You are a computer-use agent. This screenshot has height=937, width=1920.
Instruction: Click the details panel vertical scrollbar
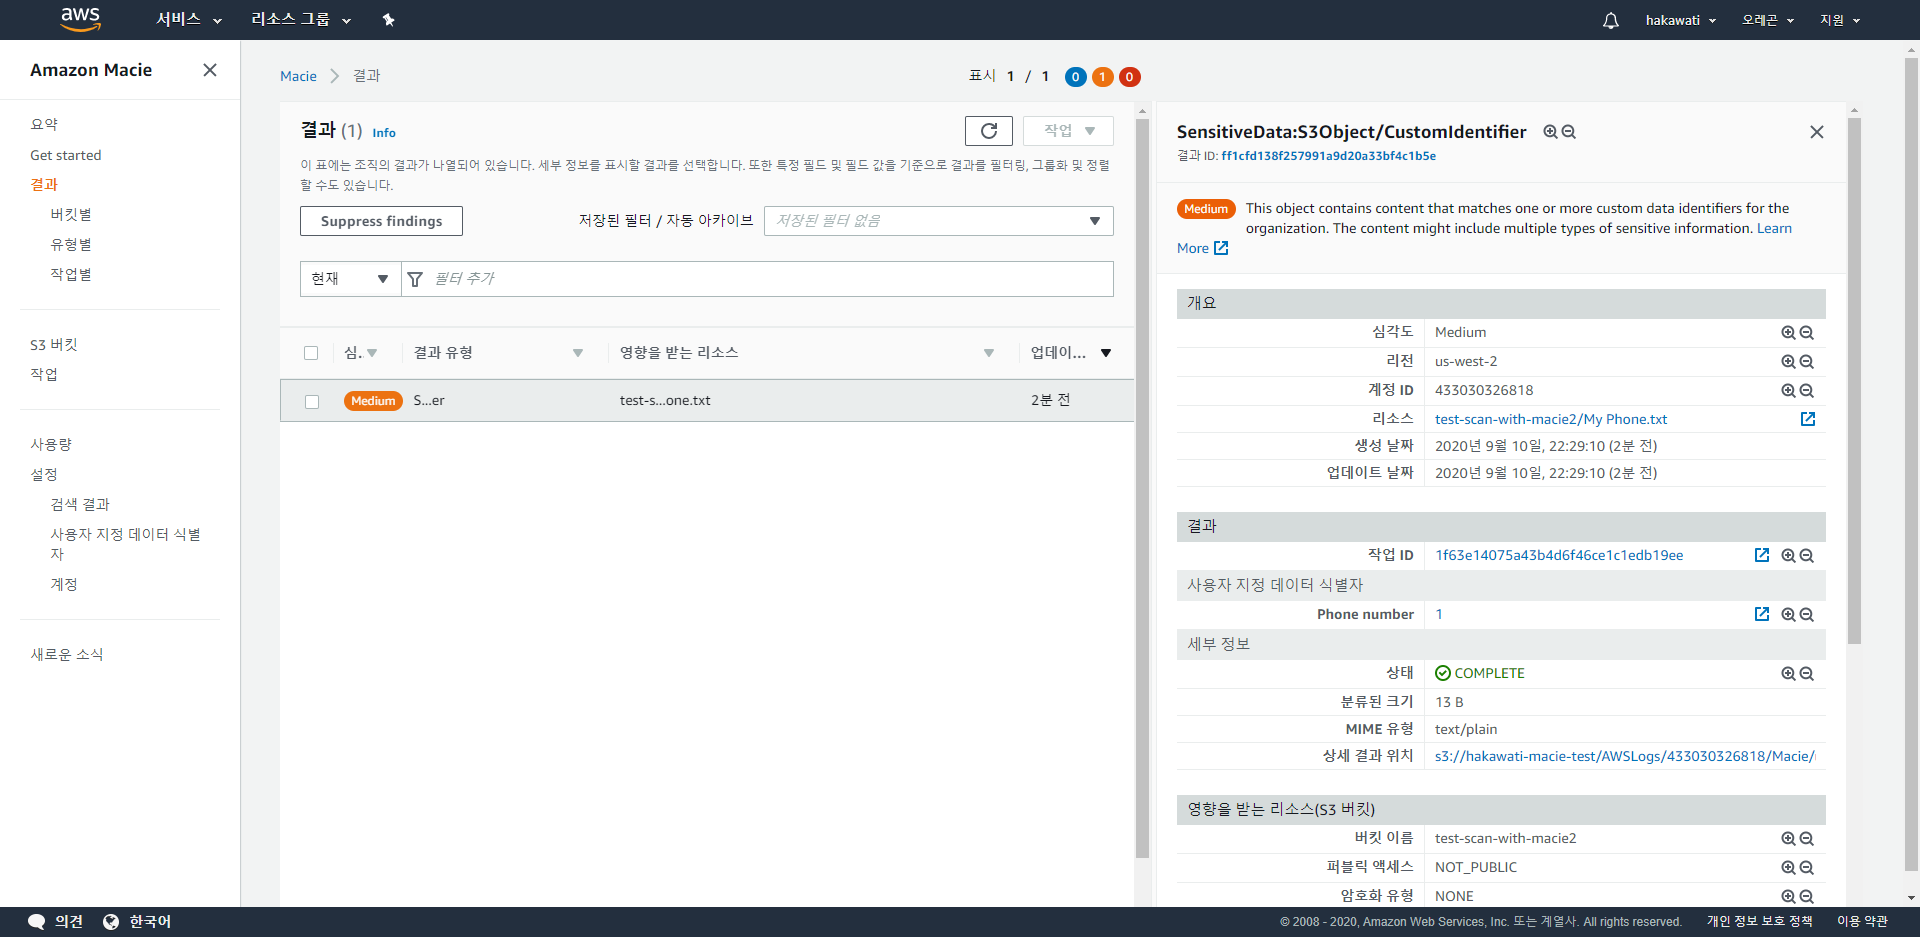(1854, 380)
